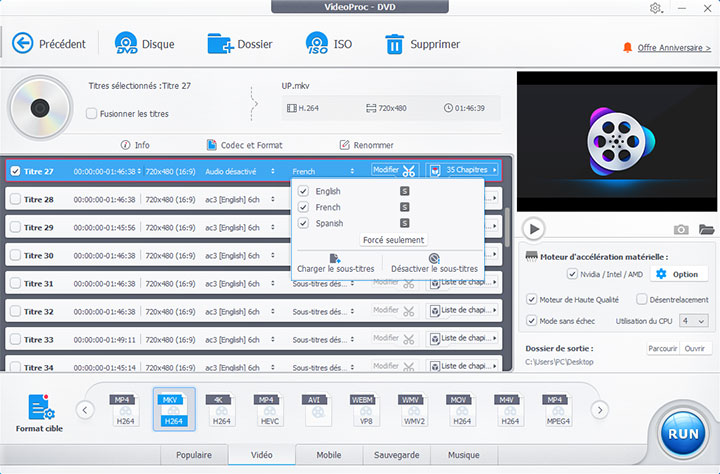Play the preview video
The image size is (720, 474).
click(x=534, y=229)
